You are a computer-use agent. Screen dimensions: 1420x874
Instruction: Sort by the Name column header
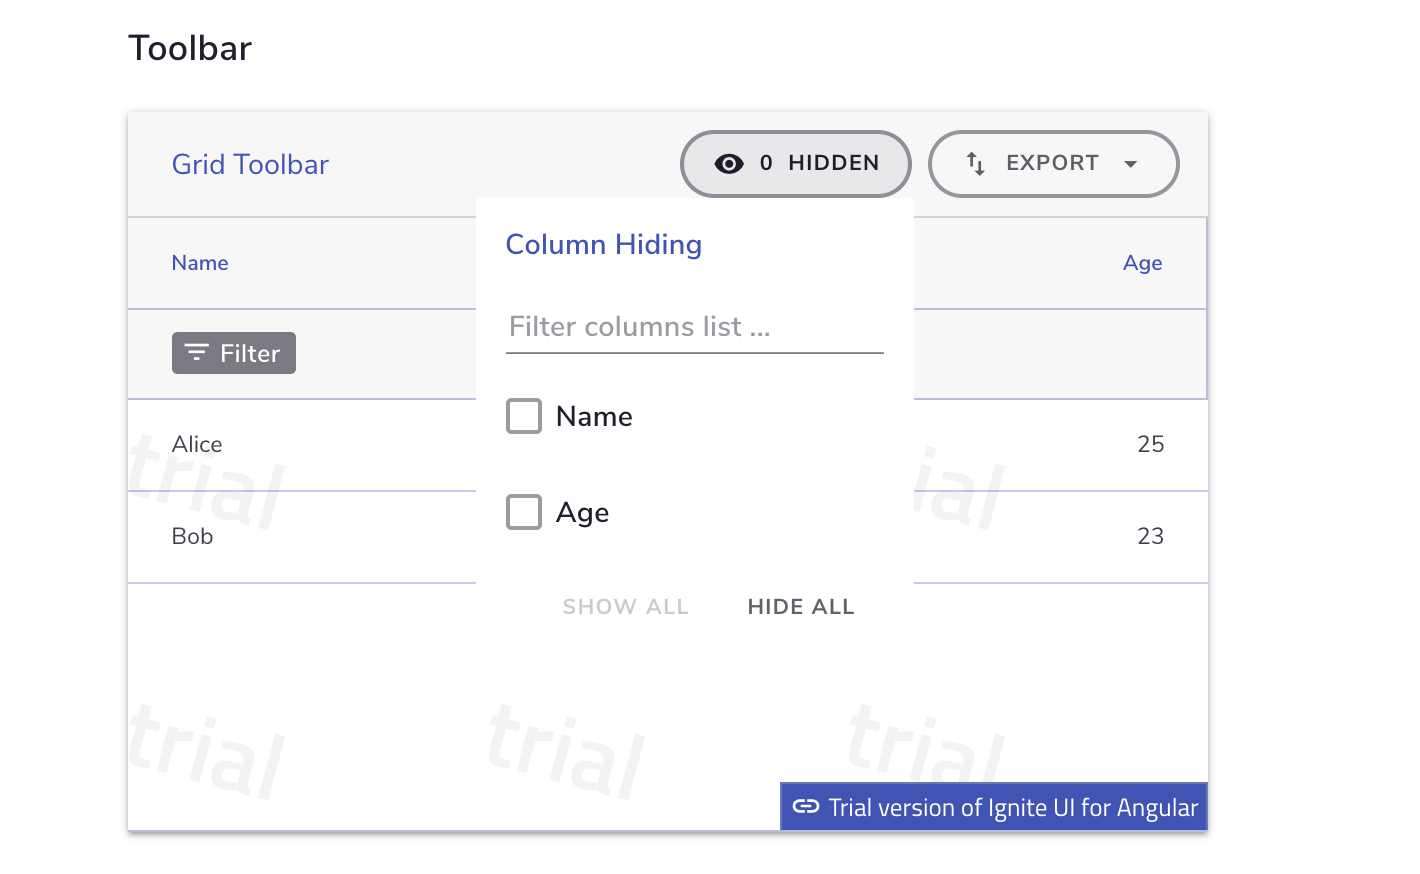pos(199,262)
